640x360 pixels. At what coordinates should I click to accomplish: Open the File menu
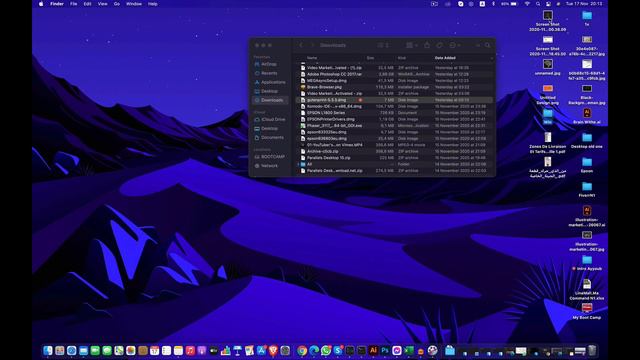73,4
